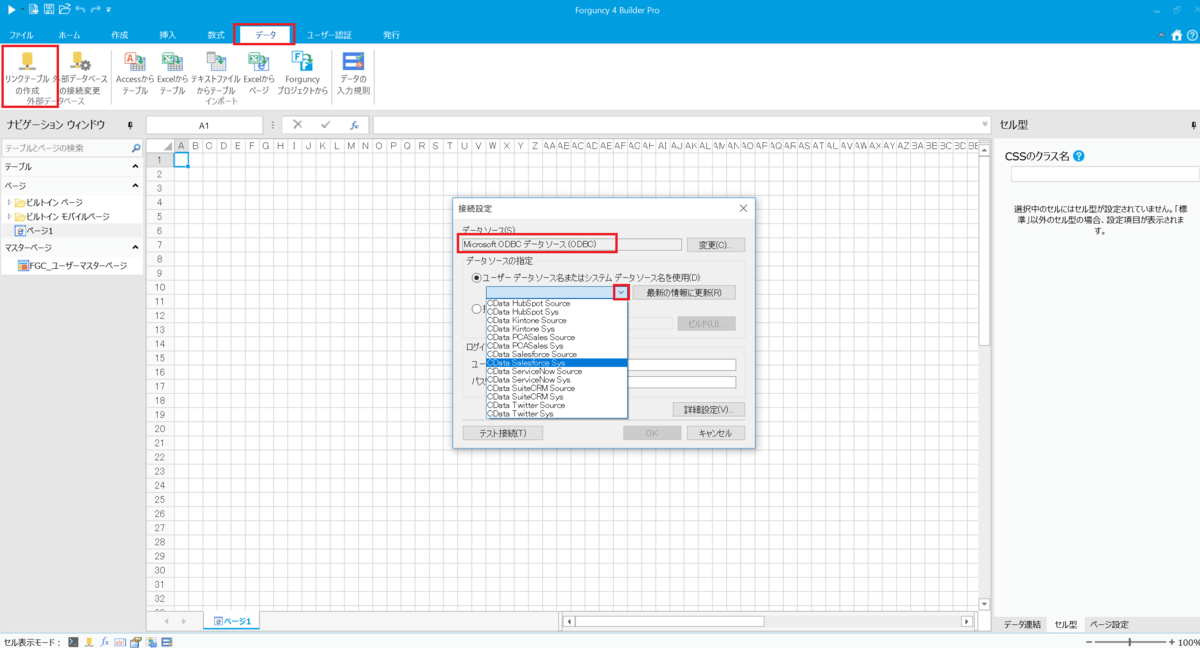Open the 発行 ribbon tab
The width and height of the screenshot is (1200, 648).
(391, 35)
